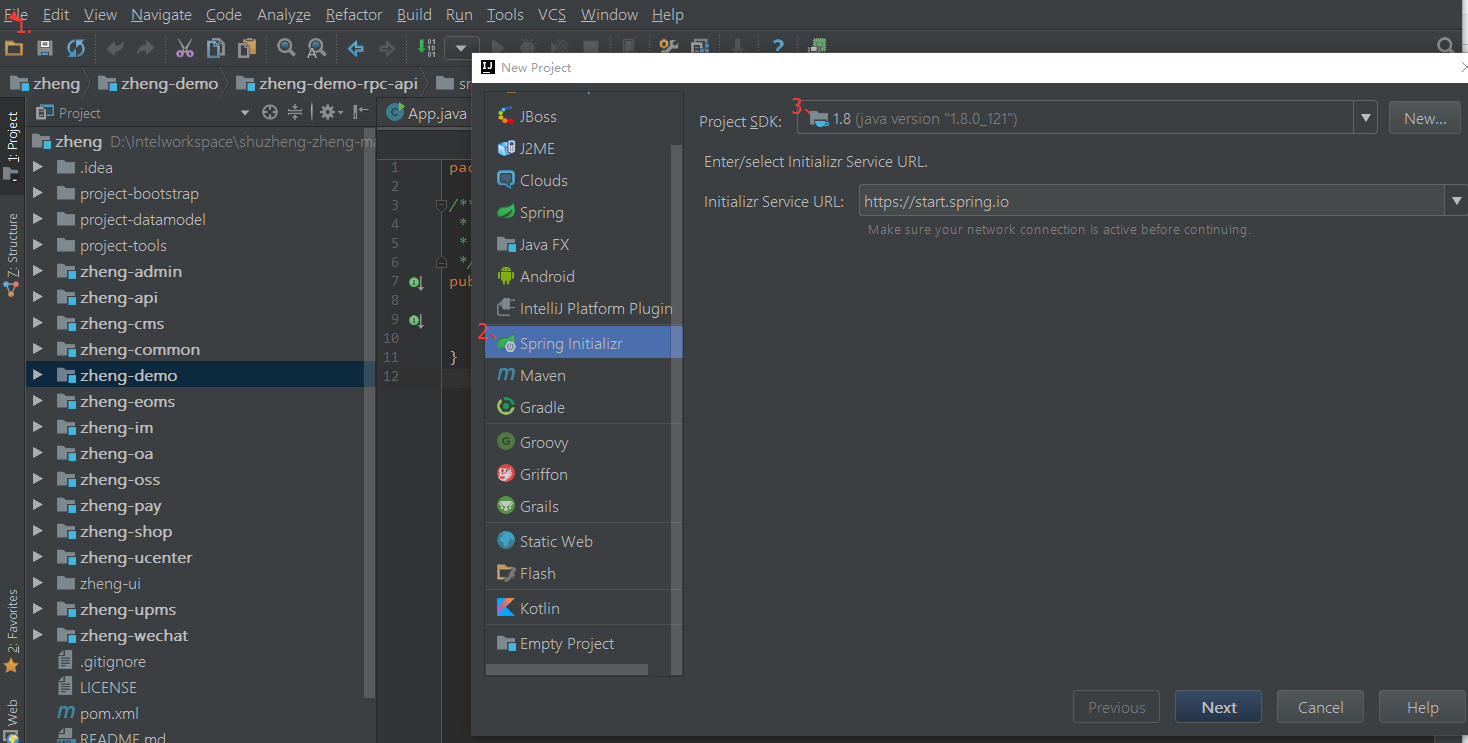Click the gutter icon on line 7
Image resolution: width=1468 pixels, height=743 pixels.
tap(414, 282)
